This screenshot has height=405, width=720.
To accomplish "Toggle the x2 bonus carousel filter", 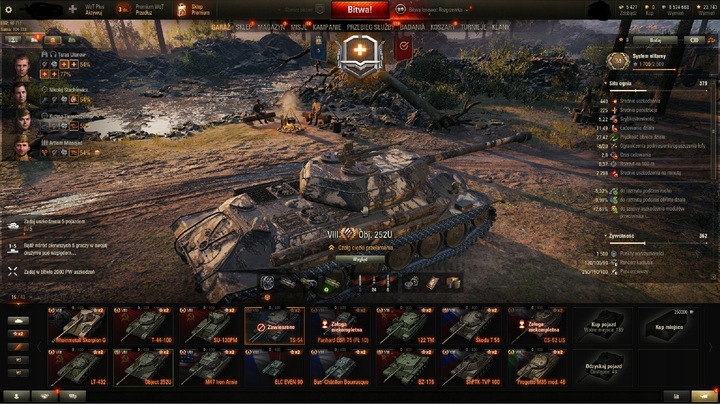I will (18, 334).
